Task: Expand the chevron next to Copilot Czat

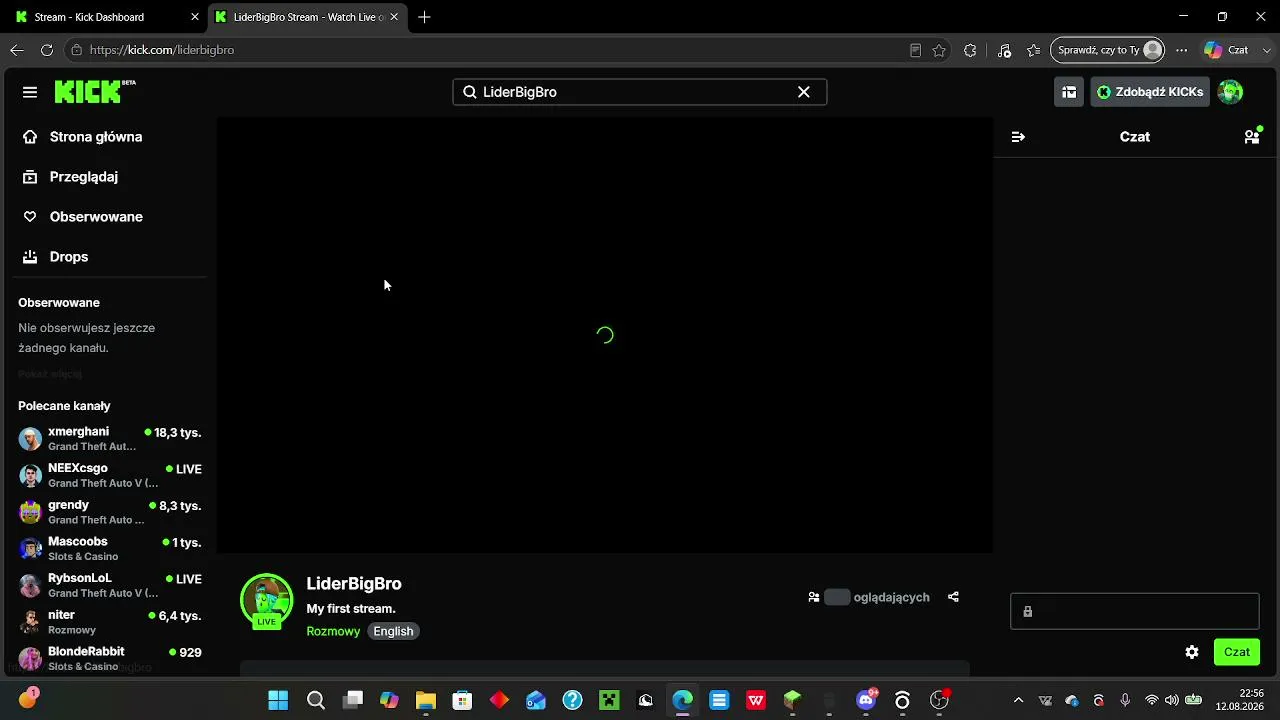Action: pos(1267,50)
